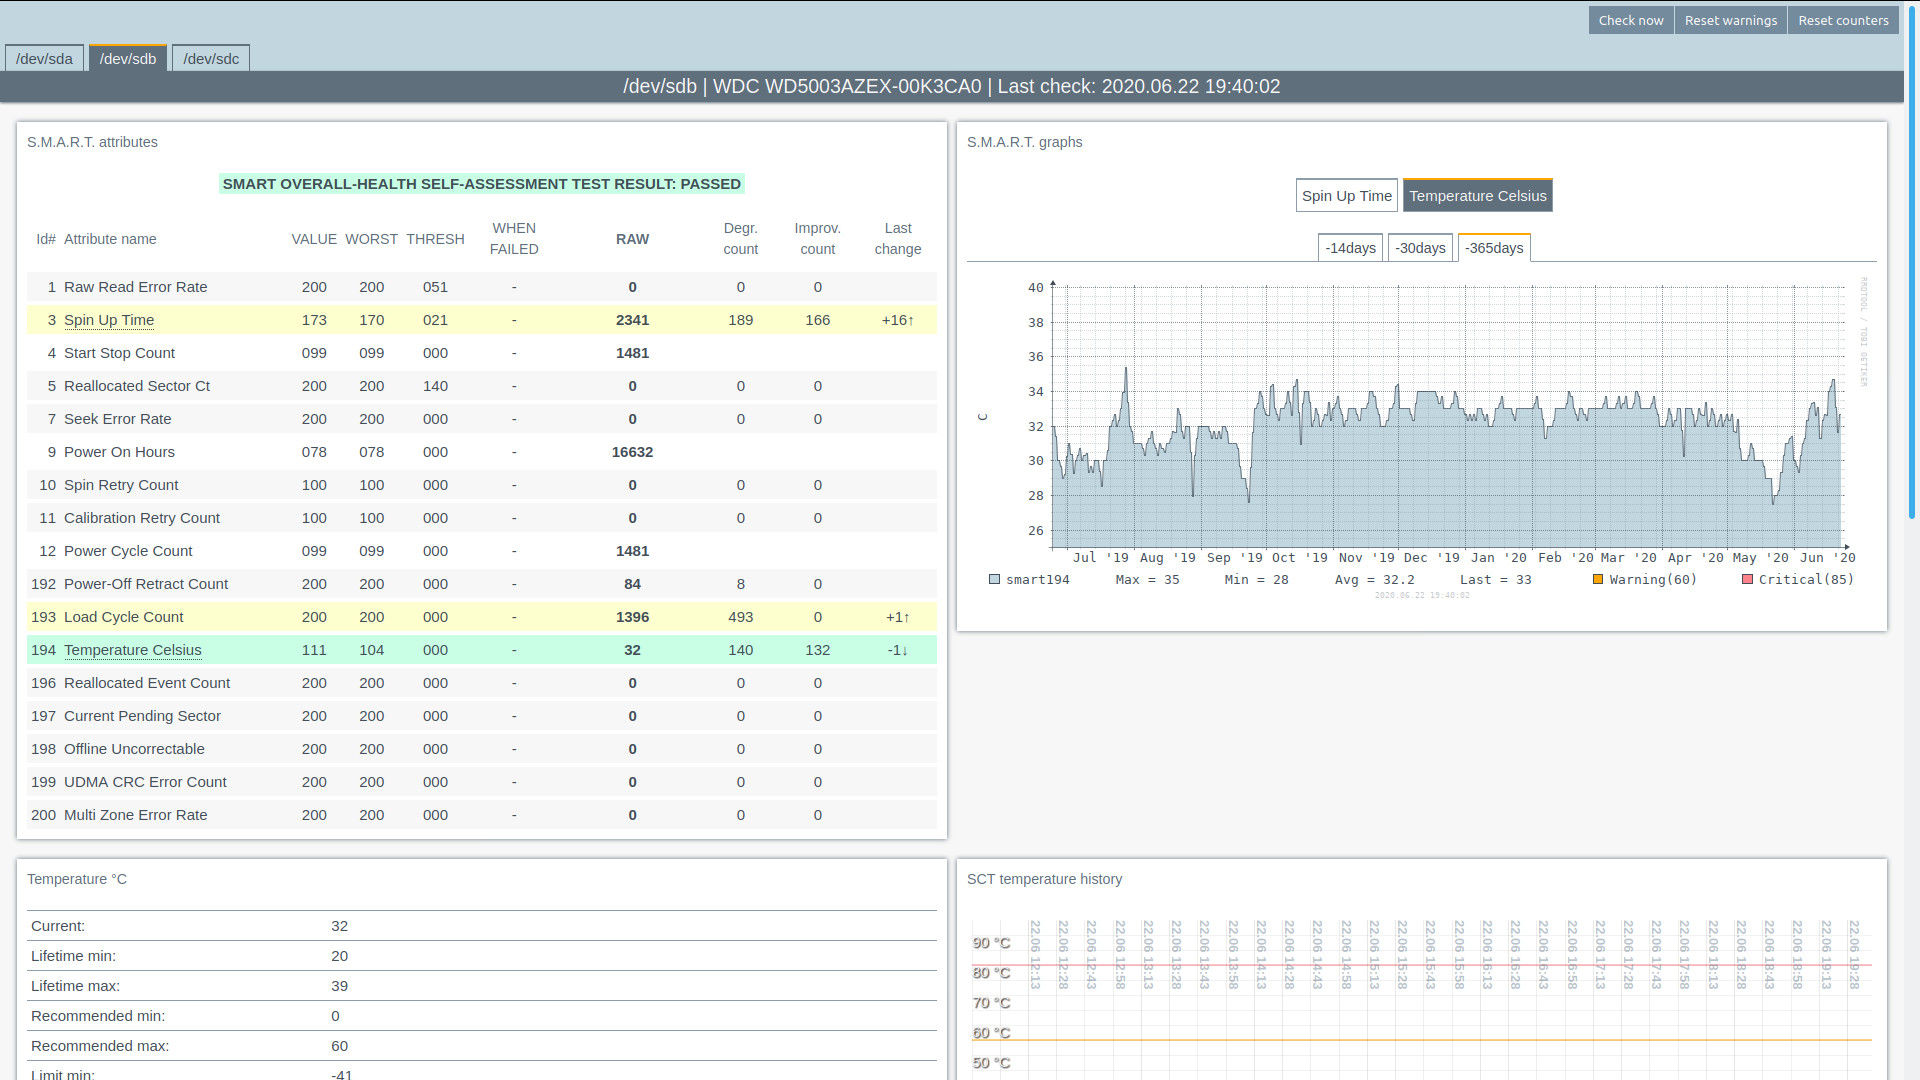Switch graph range to -30days
The image size is (1920, 1080).
(1420, 248)
